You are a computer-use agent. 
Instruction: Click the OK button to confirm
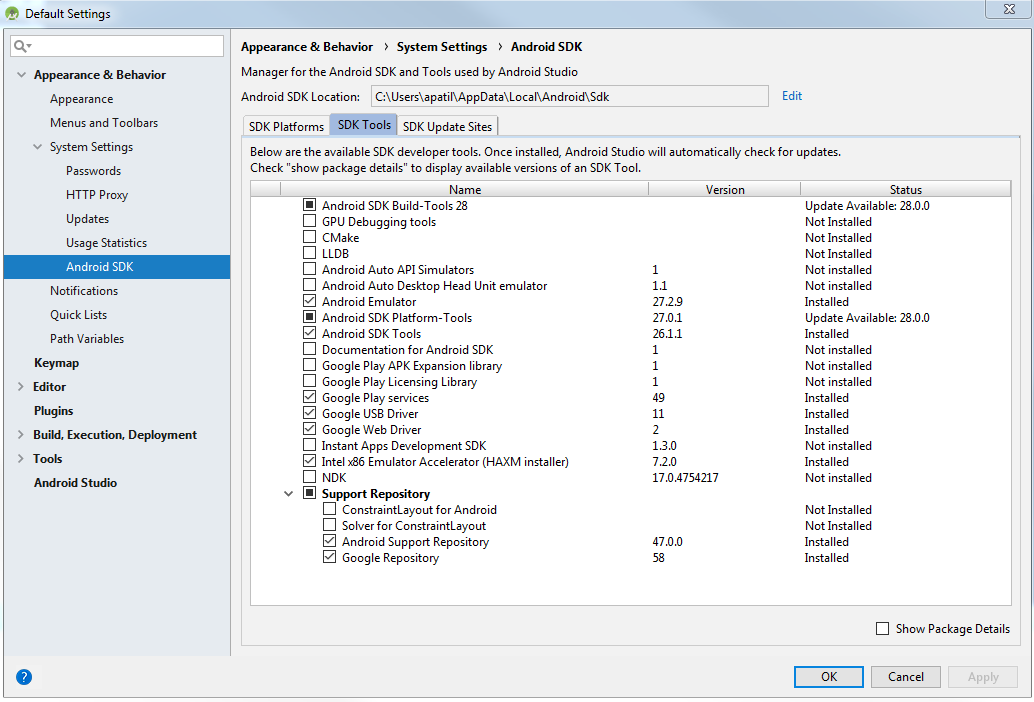(x=828, y=677)
